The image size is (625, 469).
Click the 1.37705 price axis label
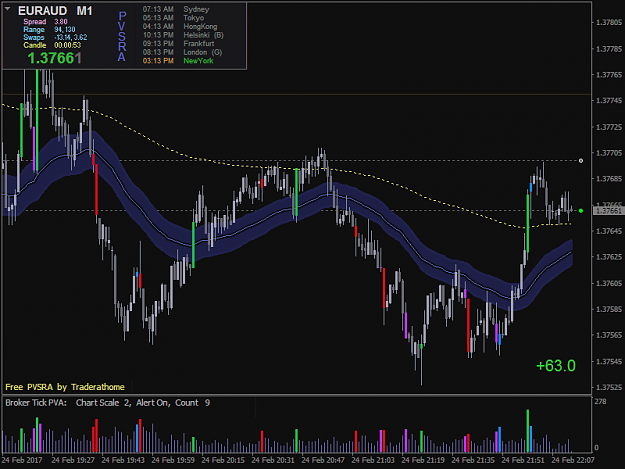609,153
